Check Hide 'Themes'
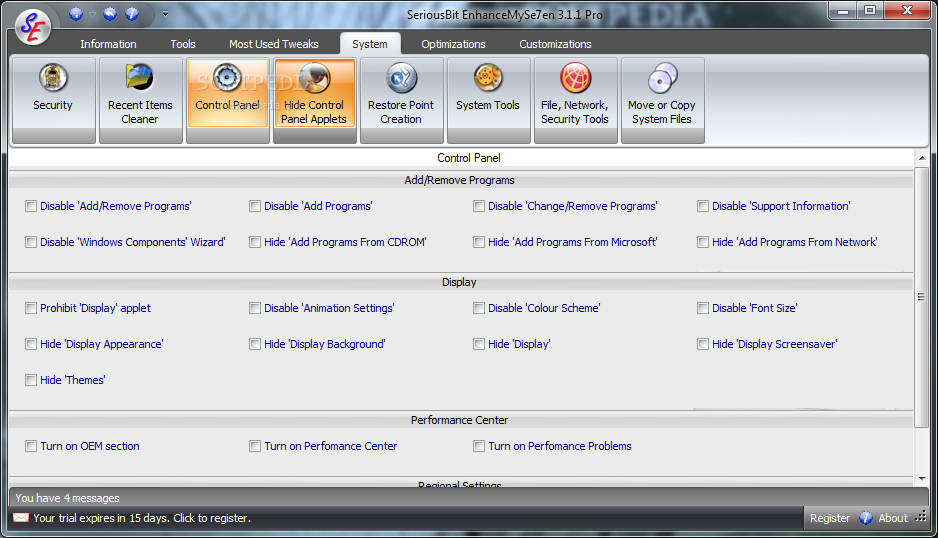 tap(31, 379)
